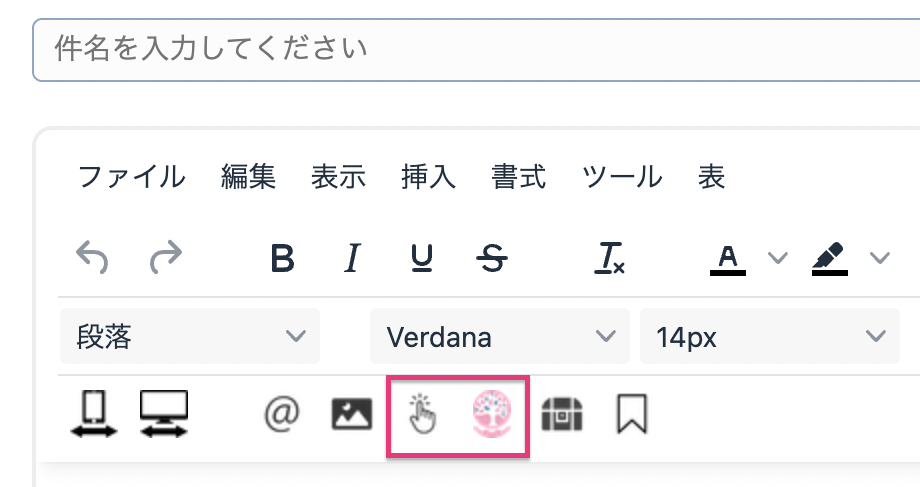Click the redo arrow icon
Viewport: 920px width, 487px height.
[165, 259]
